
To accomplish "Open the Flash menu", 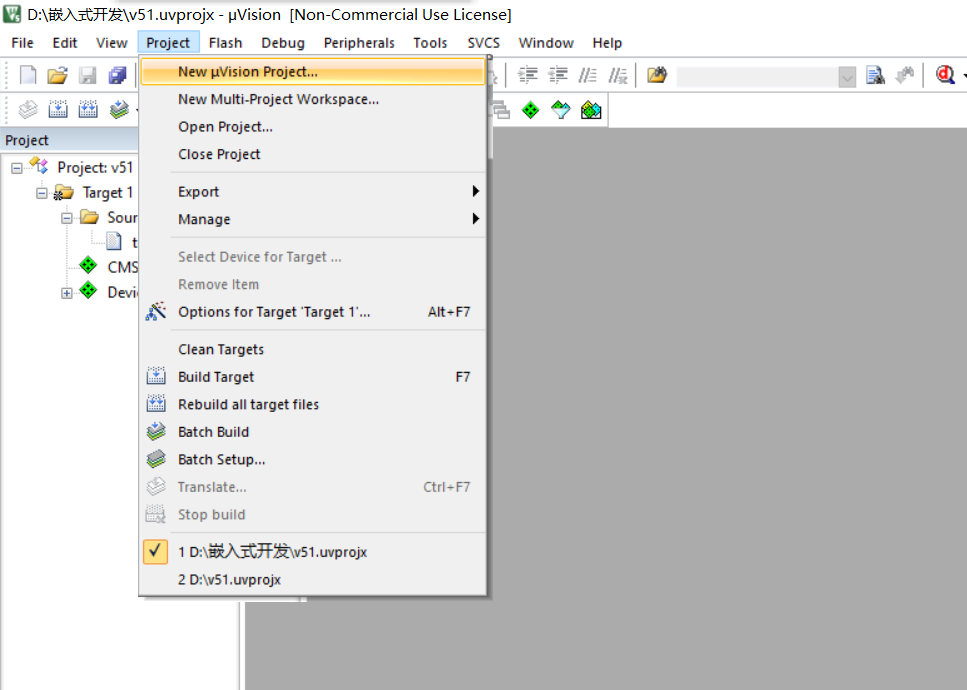I will (225, 43).
